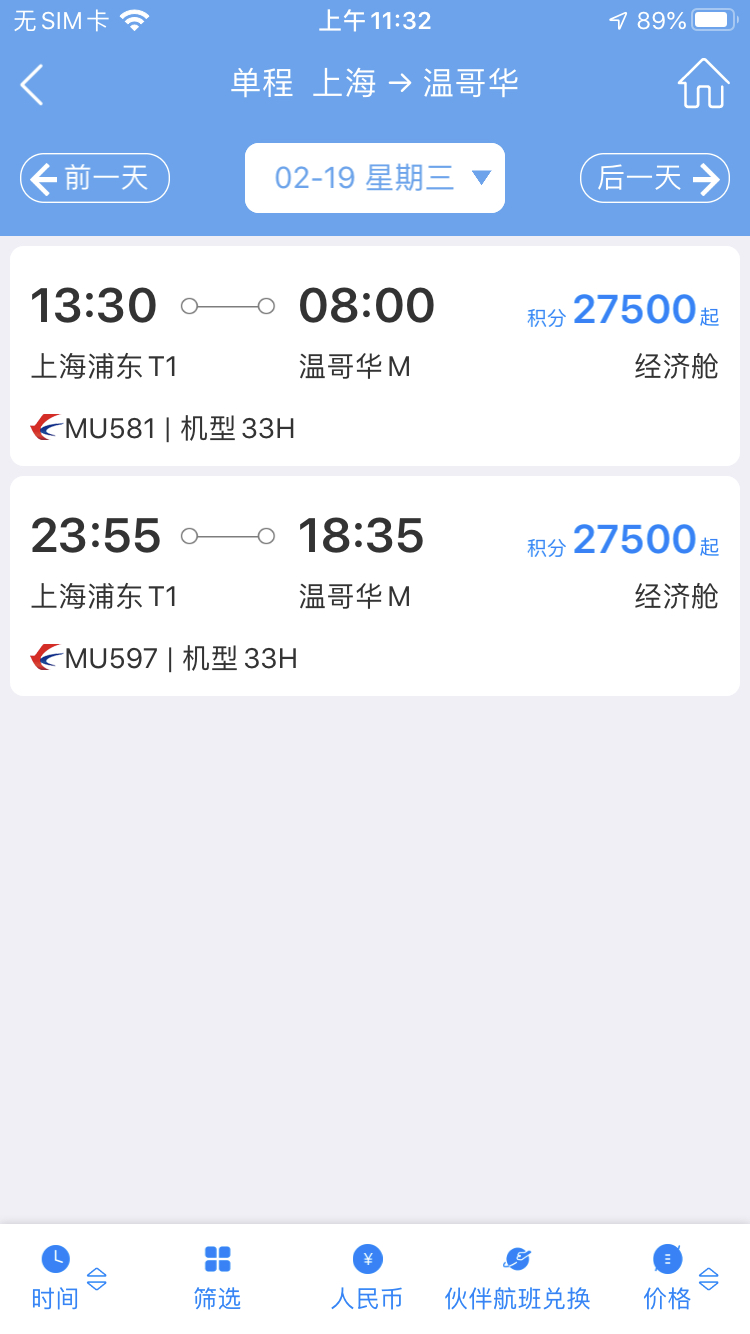This screenshot has width=750, height=1334.
Task: Tap the China Eastern logo on MU597
Action: 46,658
